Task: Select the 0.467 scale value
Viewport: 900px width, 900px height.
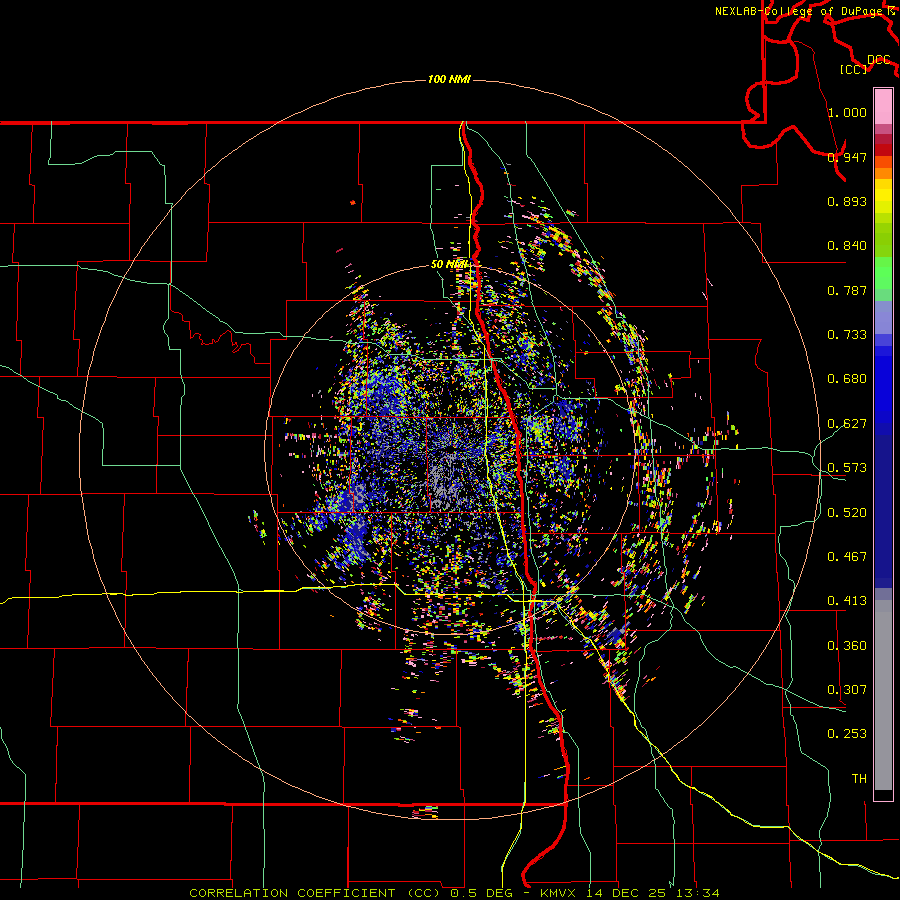Action: pyautogui.click(x=847, y=557)
